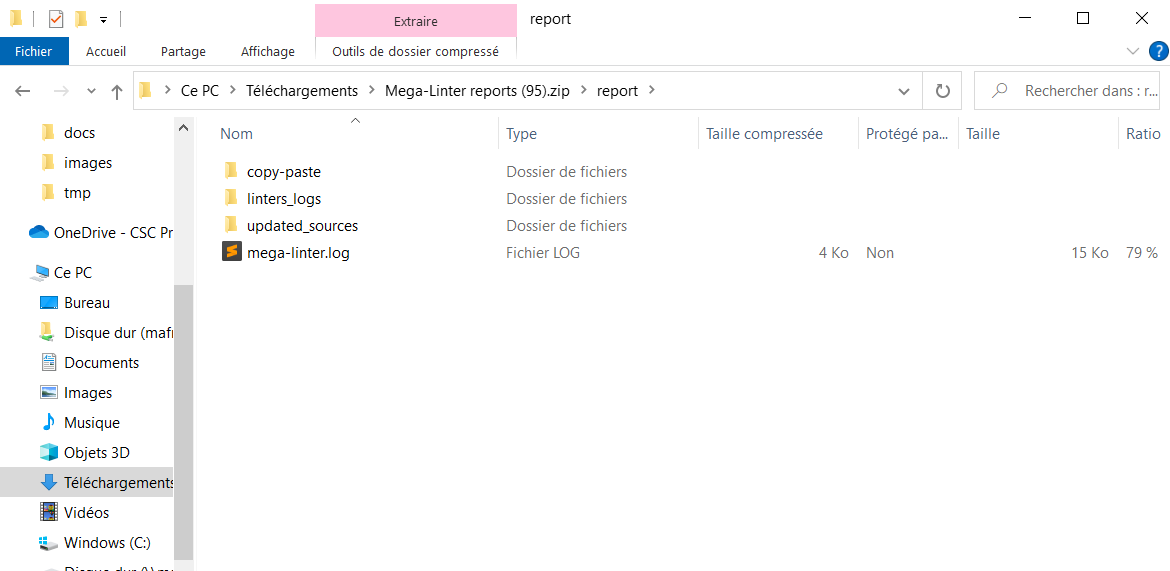Click the Objets 3D cube icon
This screenshot has height=571, width=1170.
pos(48,452)
